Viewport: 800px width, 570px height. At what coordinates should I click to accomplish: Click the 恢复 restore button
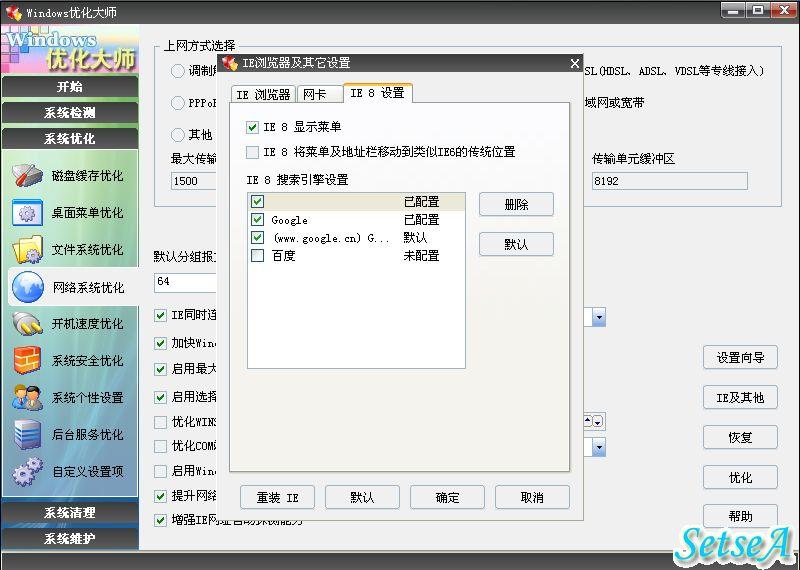tap(740, 437)
